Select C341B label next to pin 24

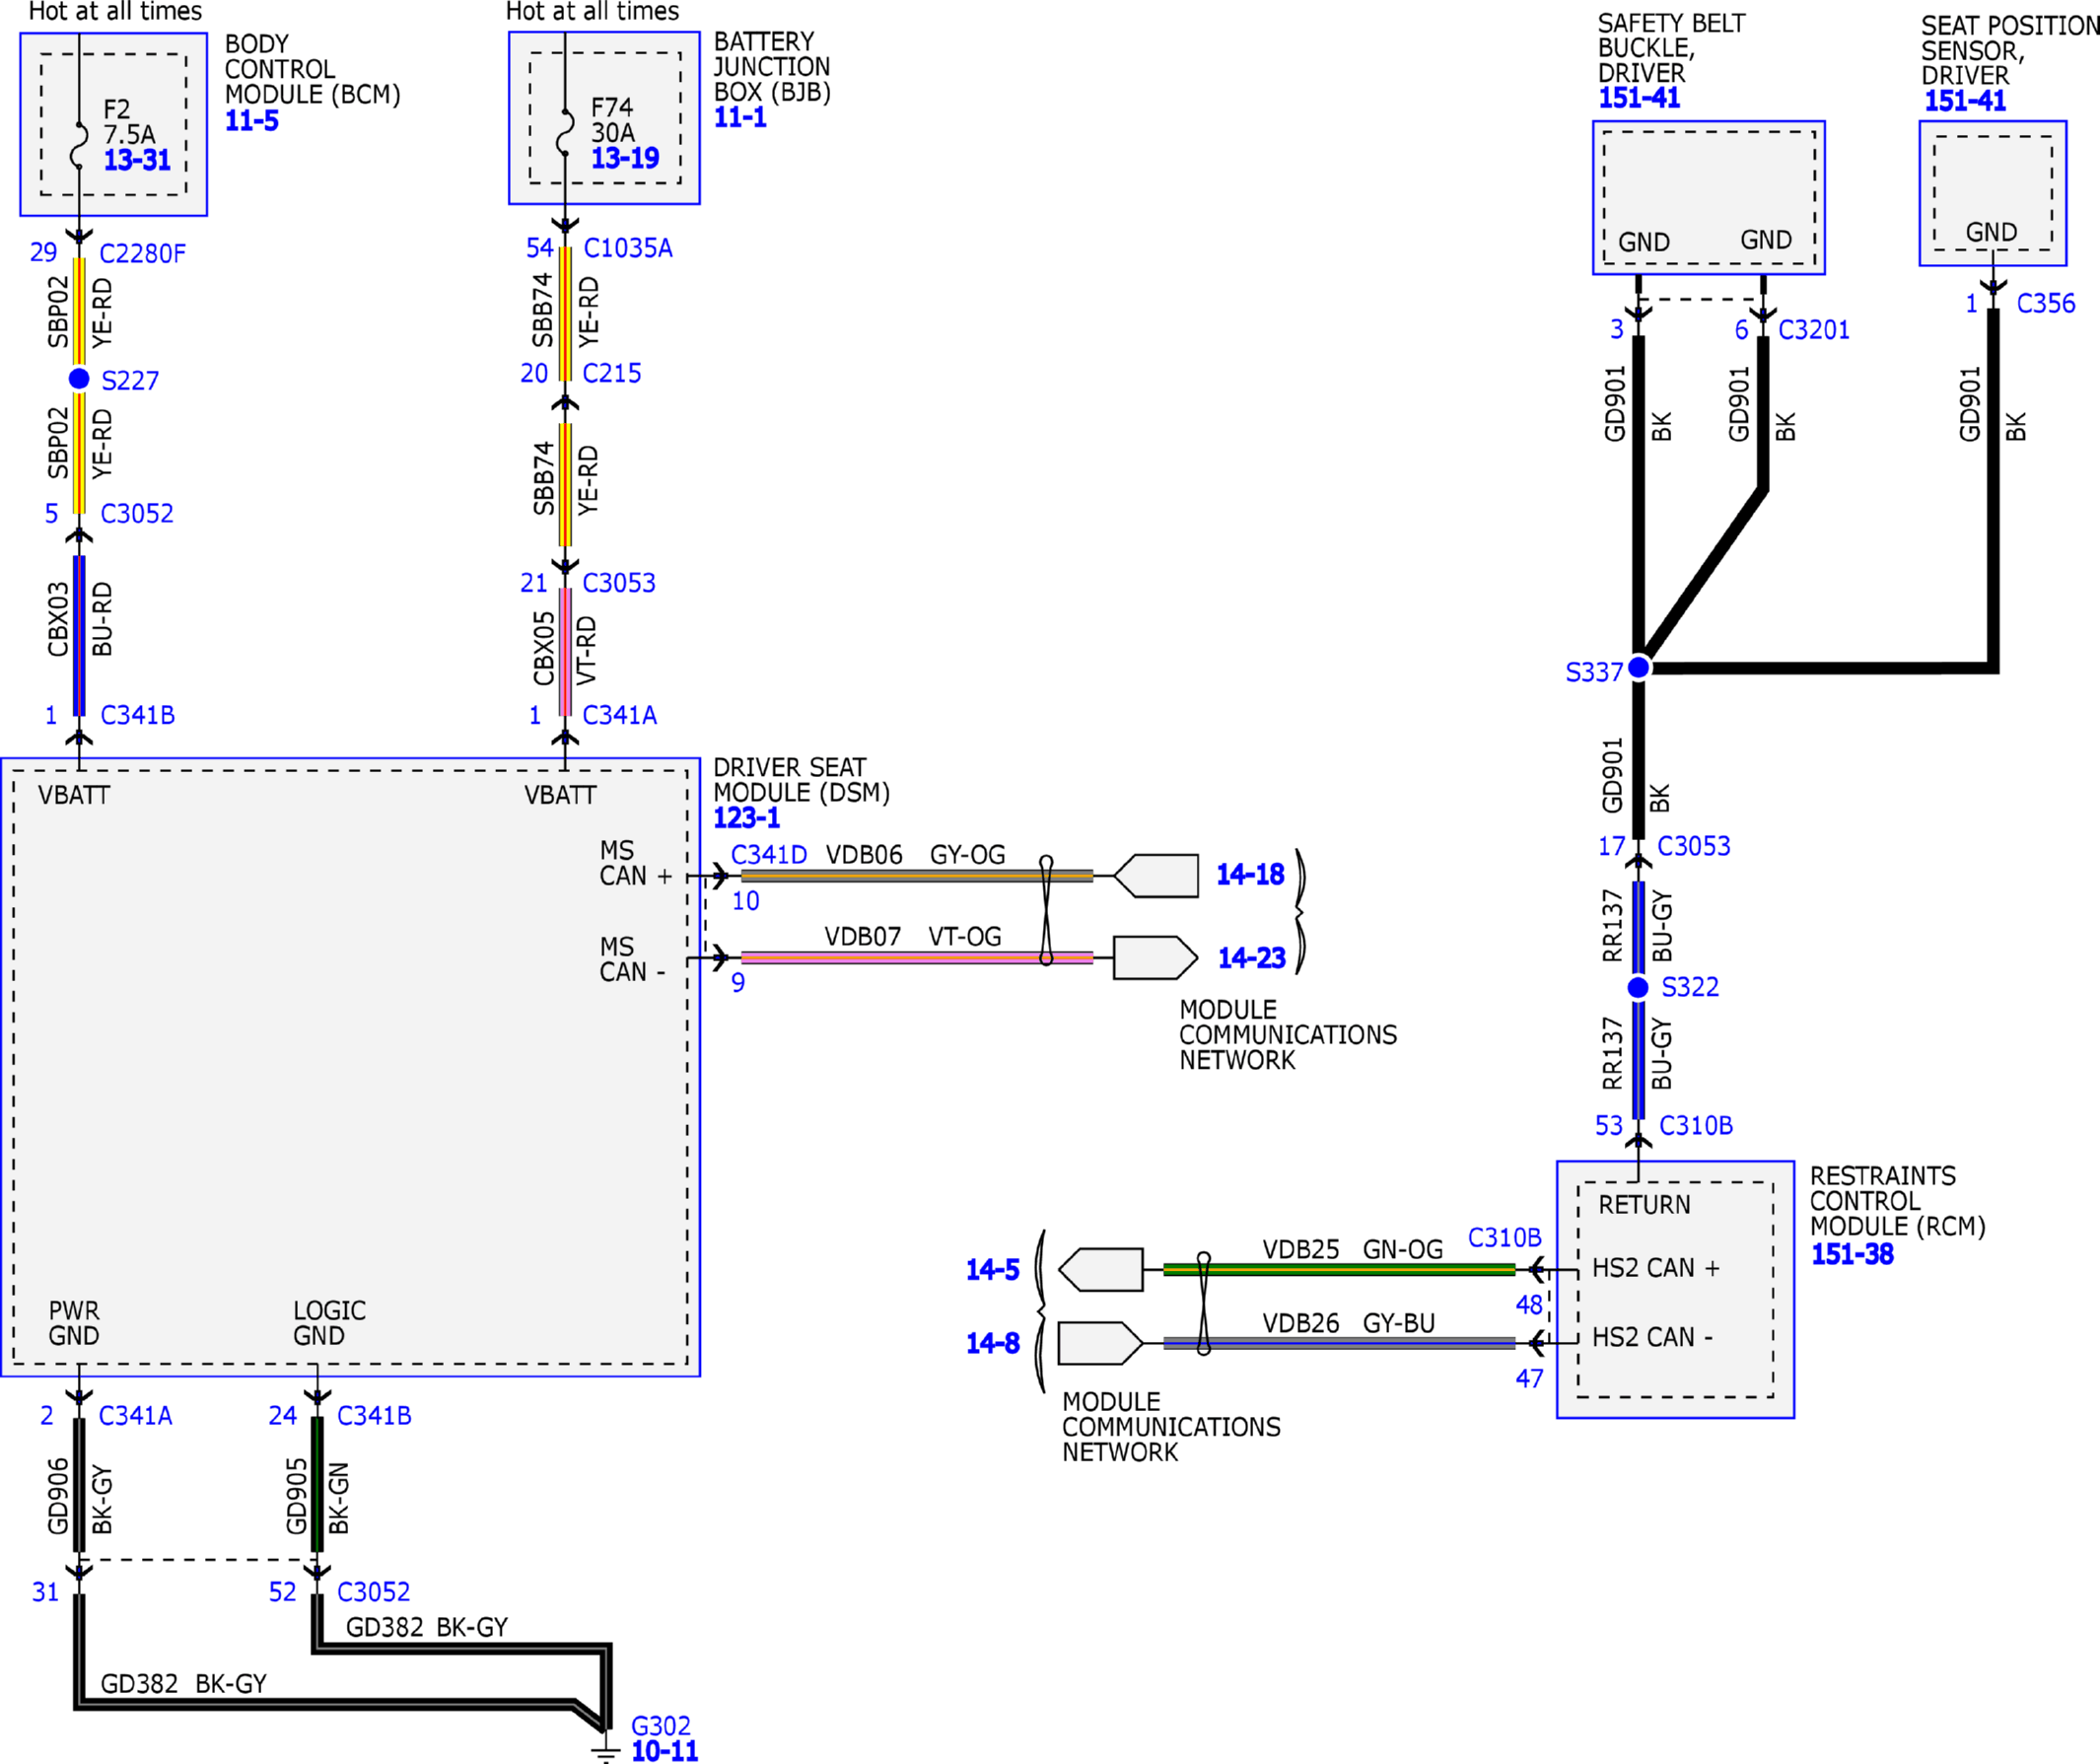click(x=375, y=1416)
